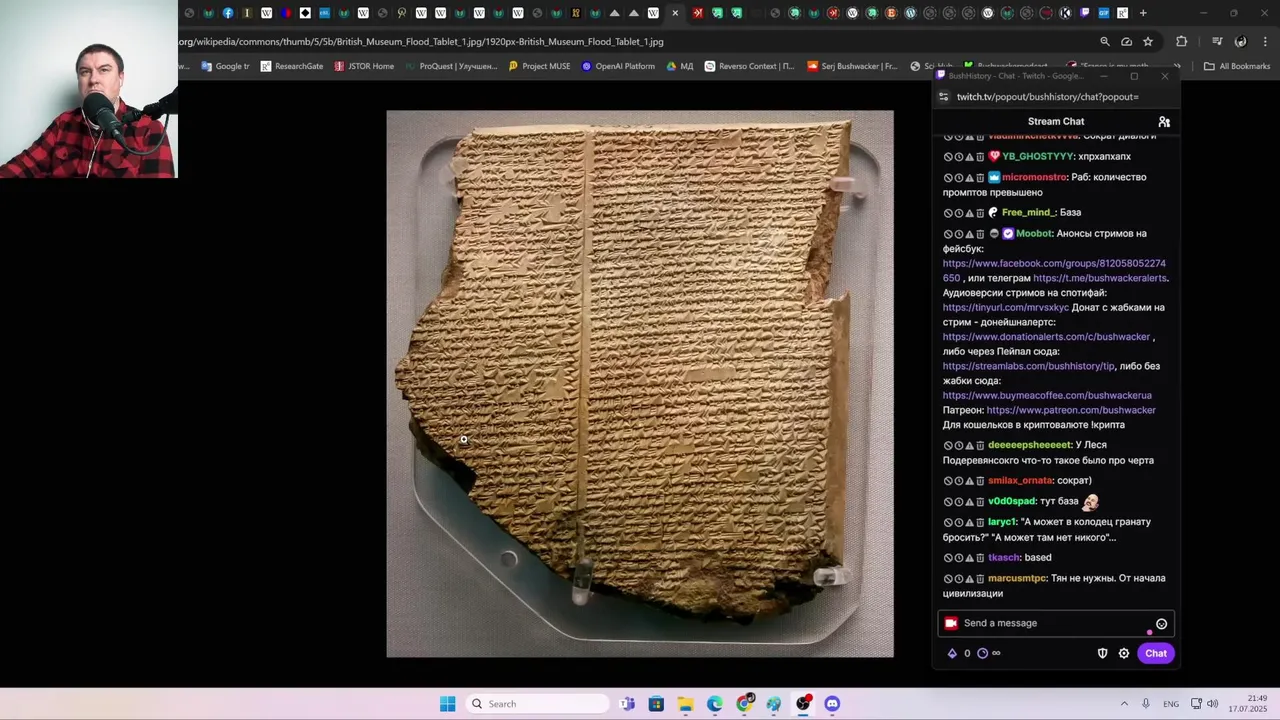Click the twitch.tv popout URL address field
The height and width of the screenshot is (720, 1280).
pos(1047,97)
